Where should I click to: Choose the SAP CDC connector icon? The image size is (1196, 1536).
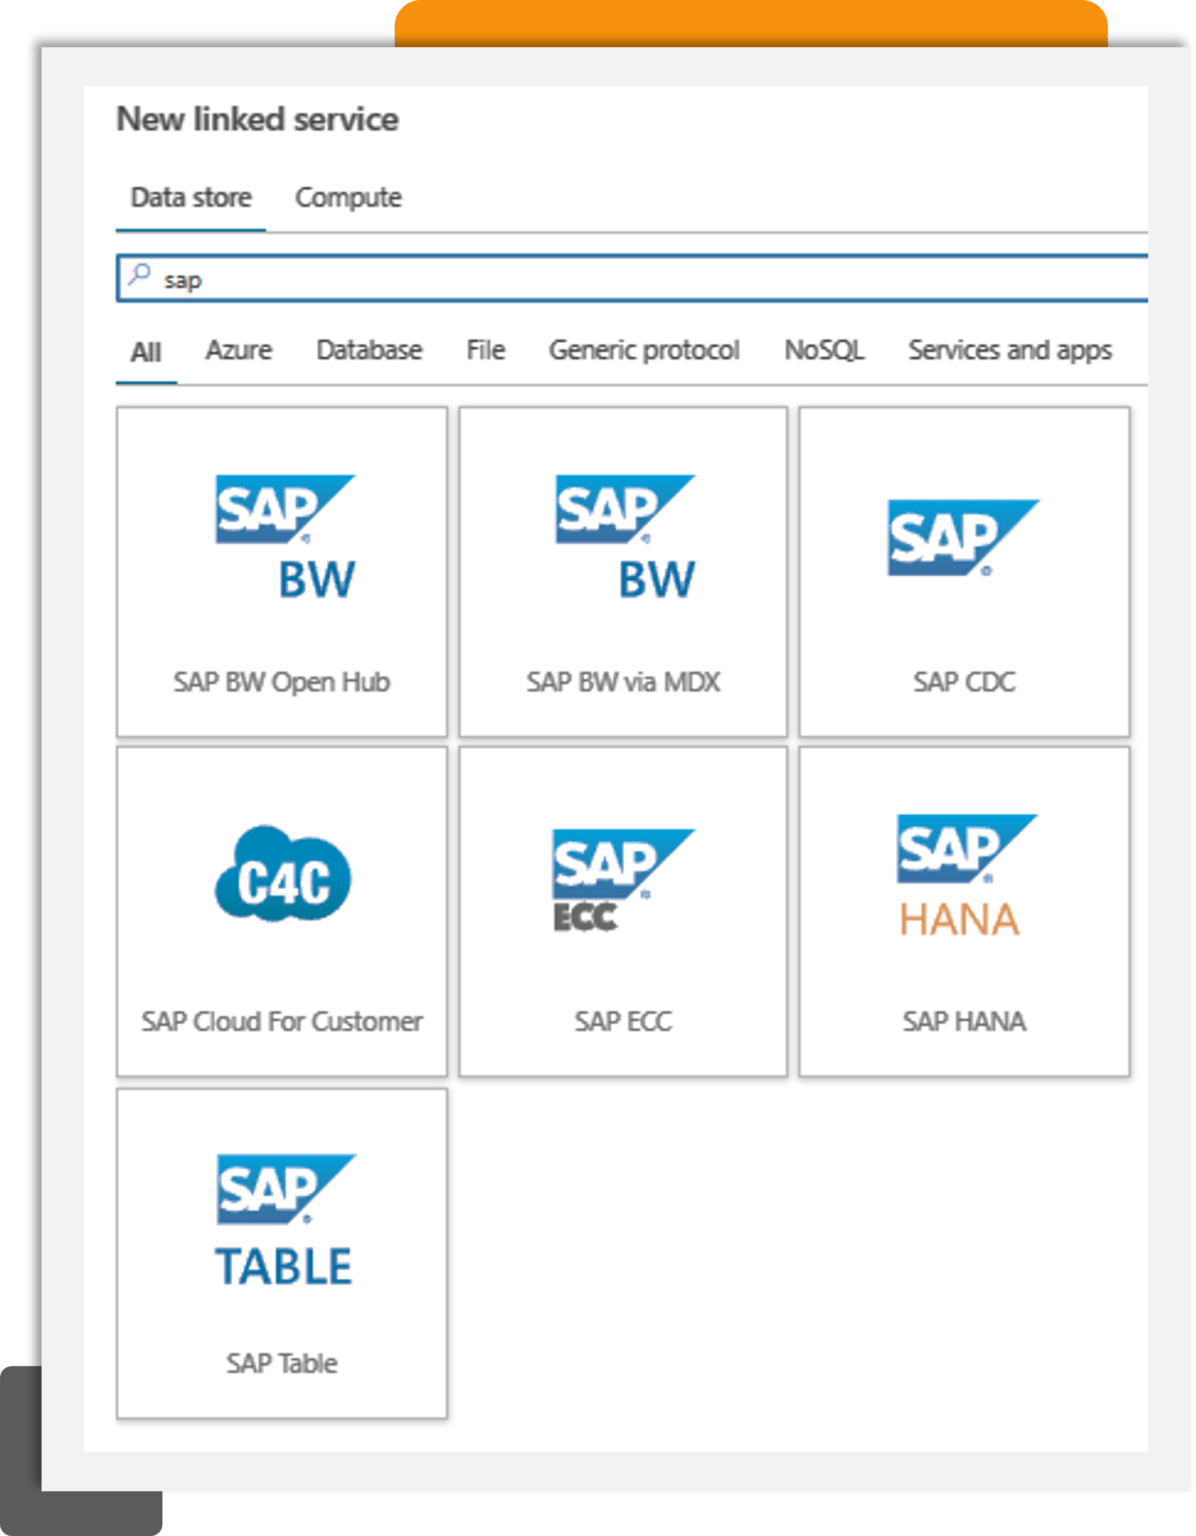[x=964, y=538]
